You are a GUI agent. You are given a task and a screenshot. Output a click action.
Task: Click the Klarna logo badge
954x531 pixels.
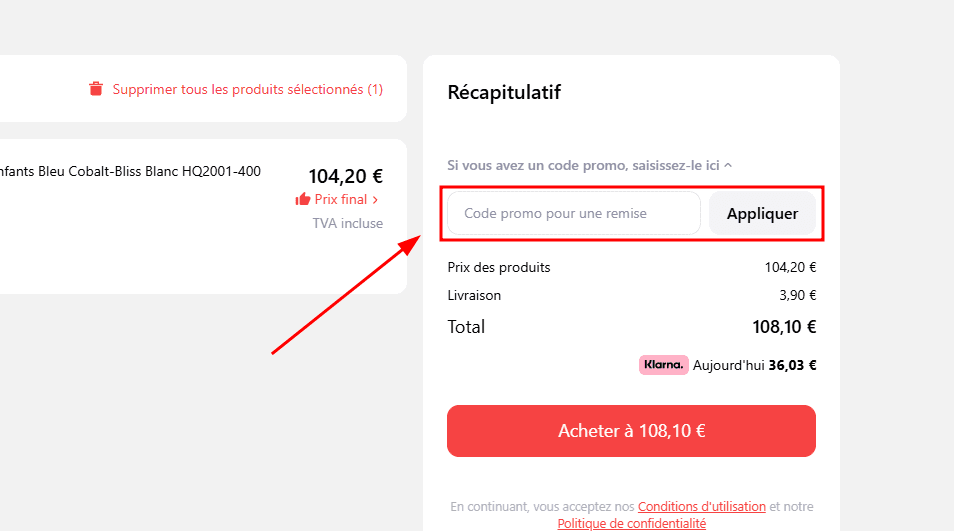(664, 365)
